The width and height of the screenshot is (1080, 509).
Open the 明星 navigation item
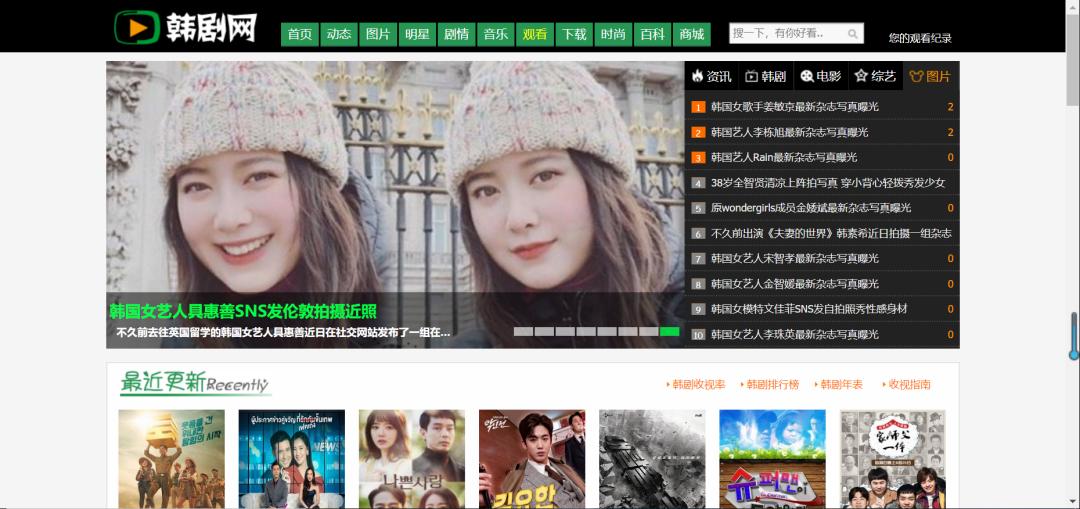[x=417, y=34]
